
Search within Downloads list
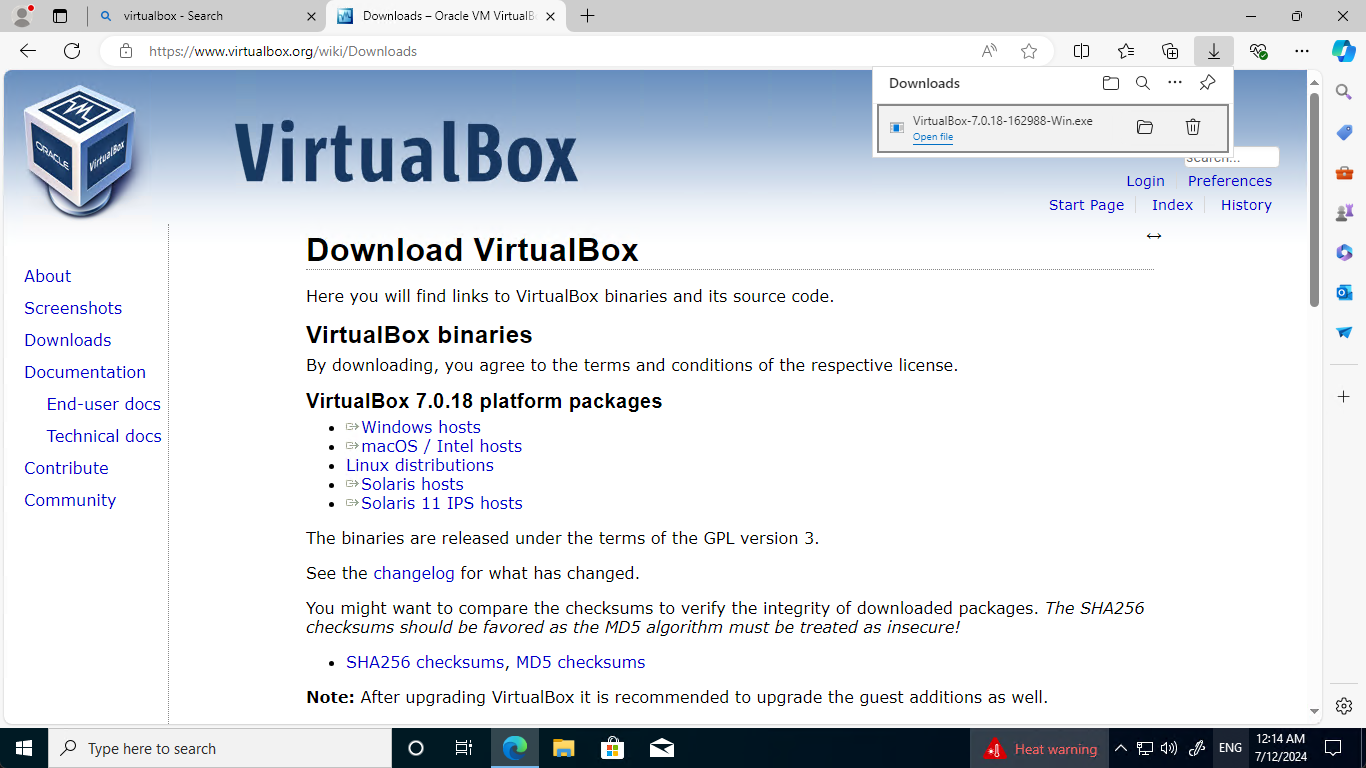coord(1143,83)
